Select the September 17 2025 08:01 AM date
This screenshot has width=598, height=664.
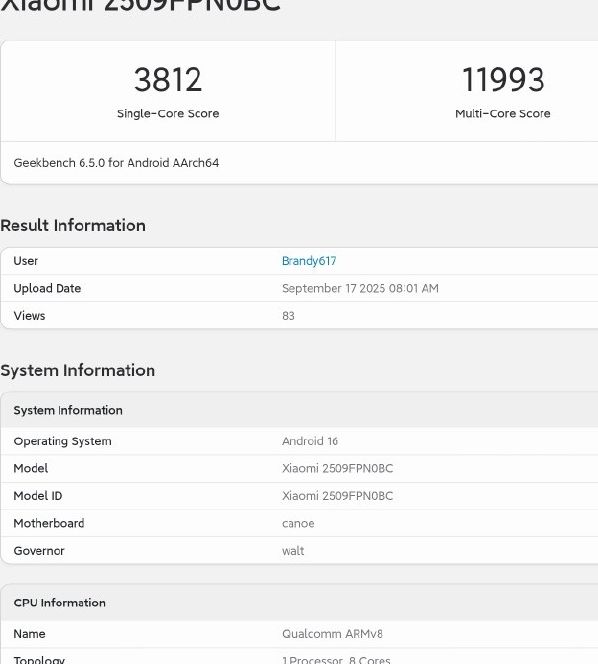tap(360, 288)
